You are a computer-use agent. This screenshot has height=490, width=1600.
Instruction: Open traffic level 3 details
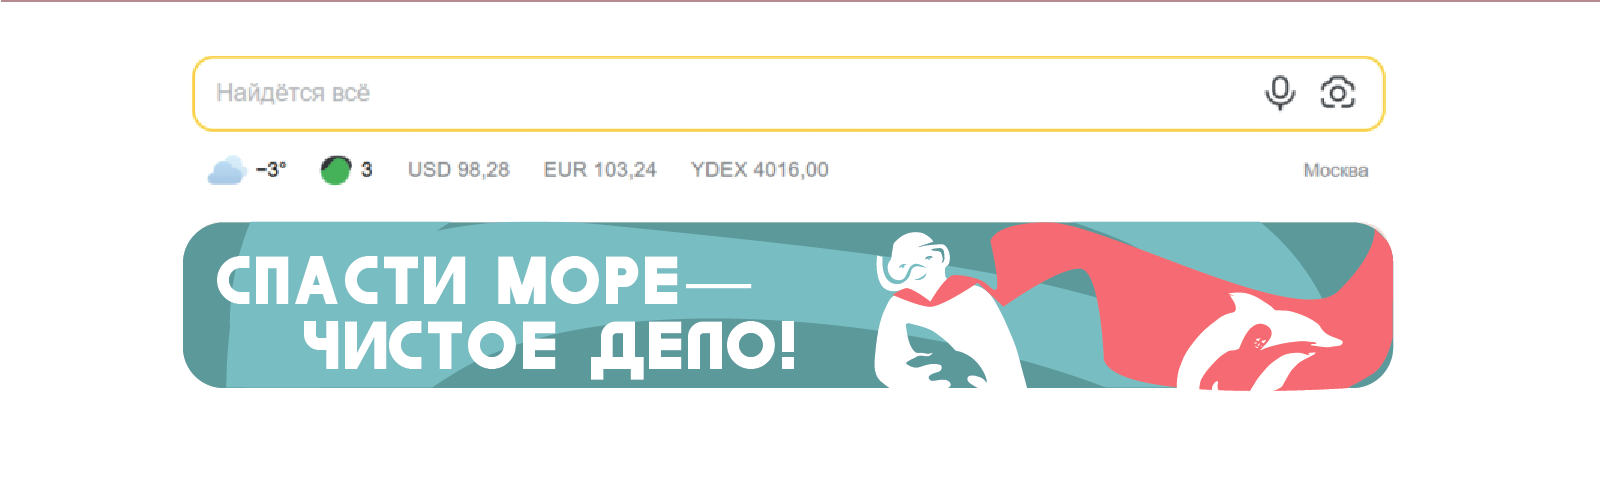367,170
